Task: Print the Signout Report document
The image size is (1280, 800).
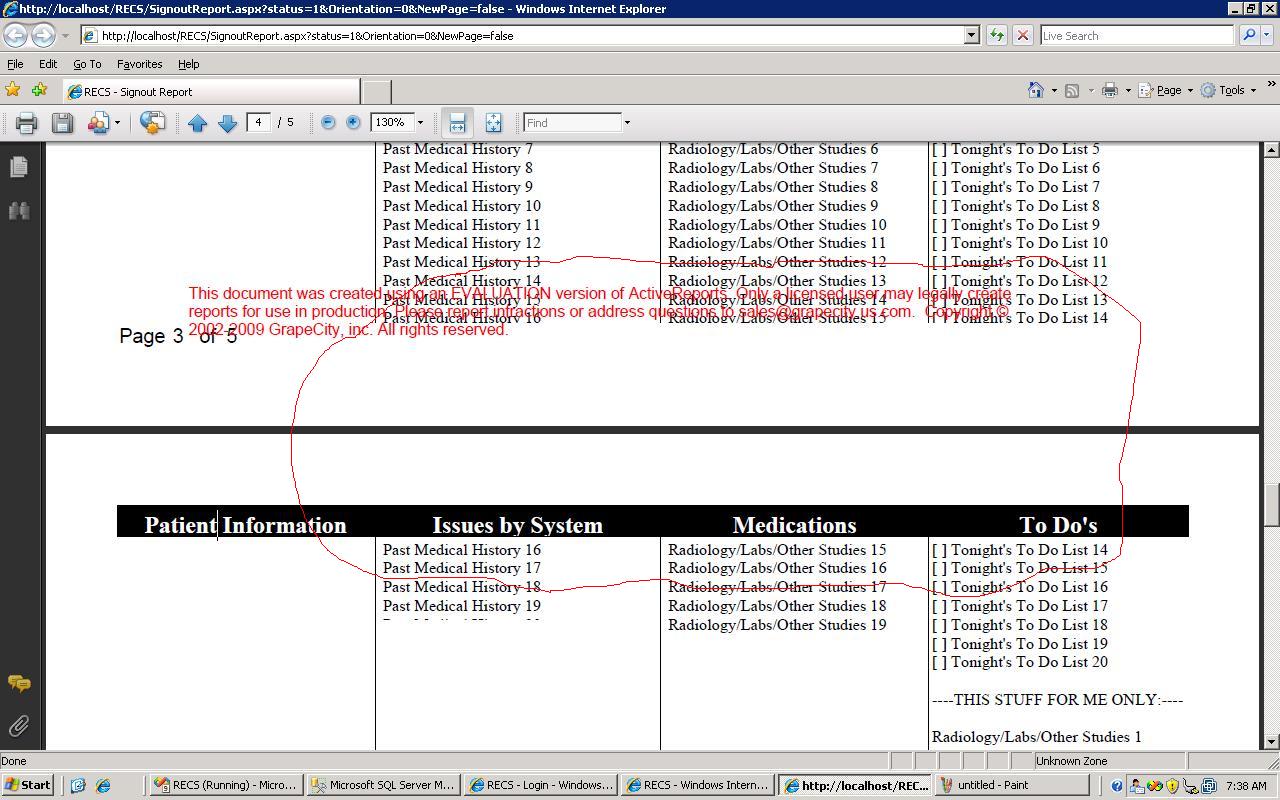Action: click(x=25, y=122)
